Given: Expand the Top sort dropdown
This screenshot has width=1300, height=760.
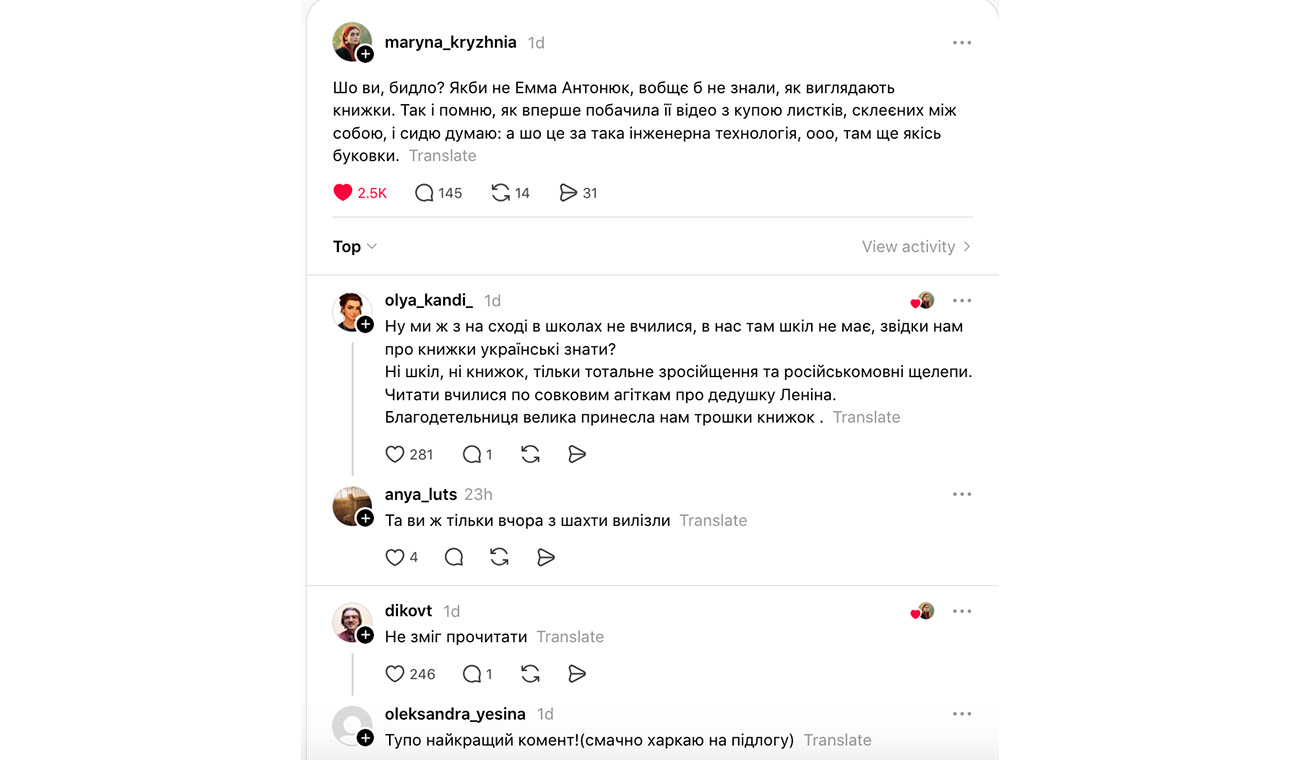Looking at the screenshot, I should pyautogui.click(x=355, y=247).
